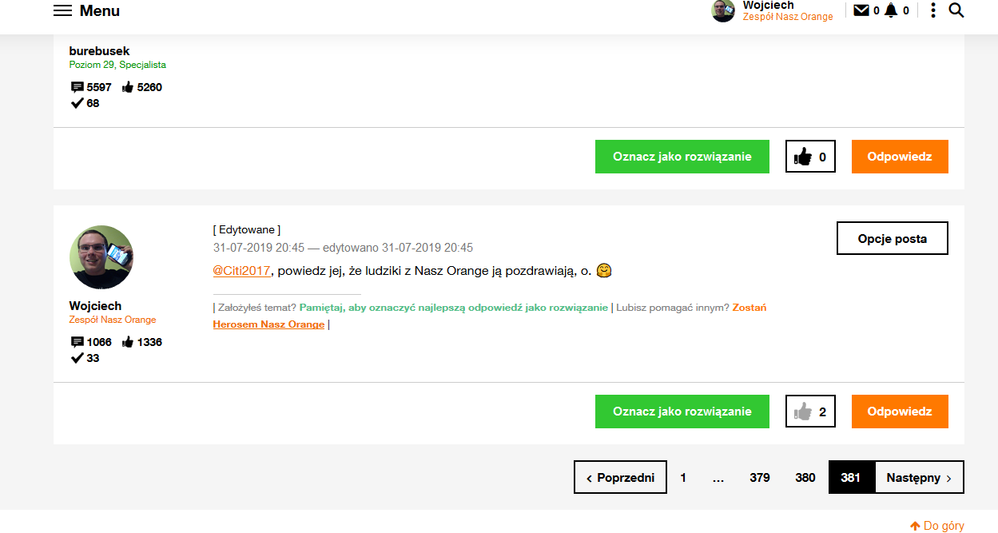Screen dimensions: 998x533
Task: Open the search magnifier icon
Action: point(956,10)
